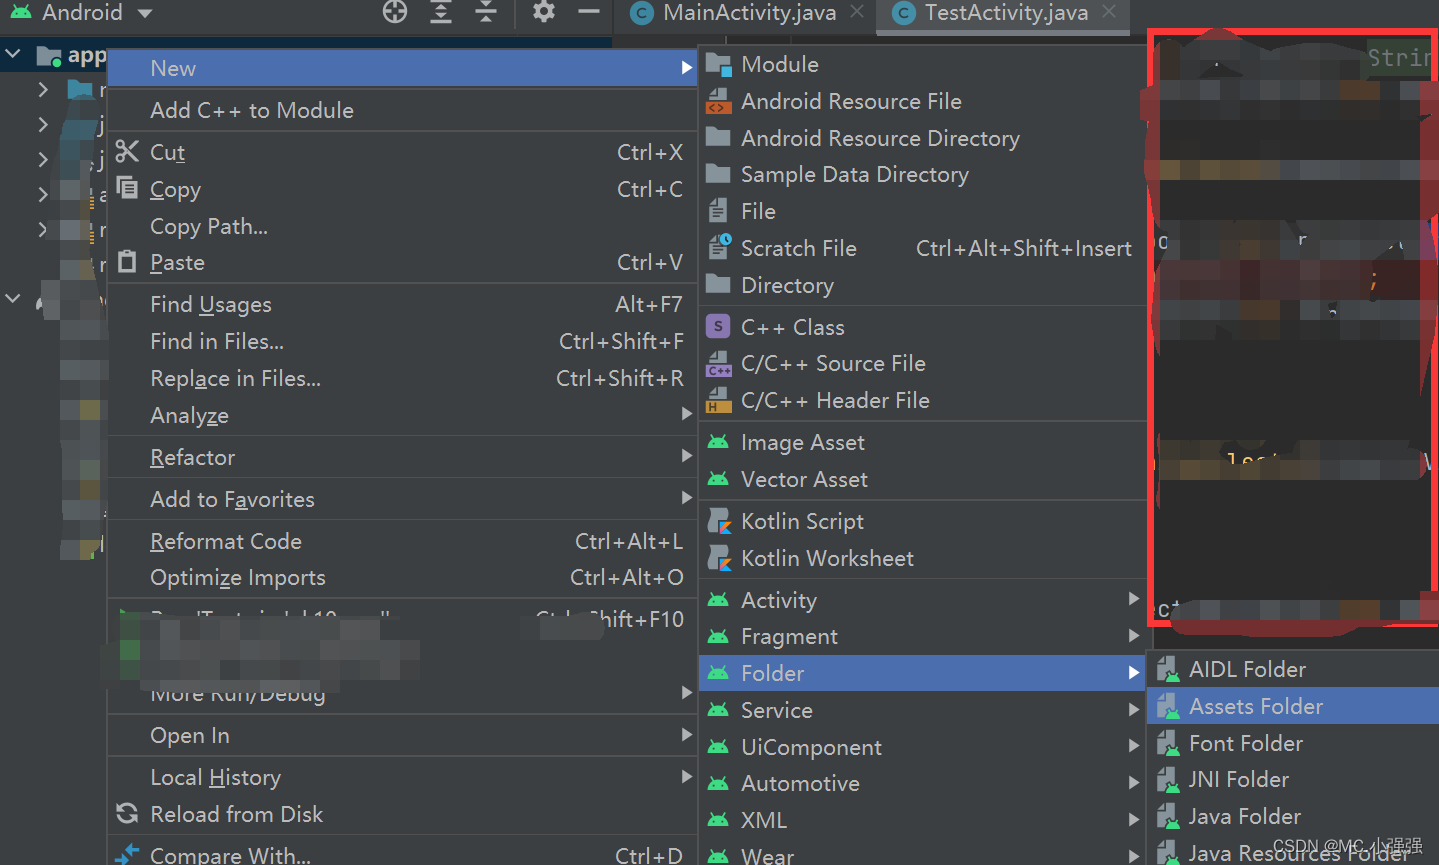The width and height of the screenshot is (1439, 865).
Task: Click the Cut scissors icon
Action: click(127, 152)
